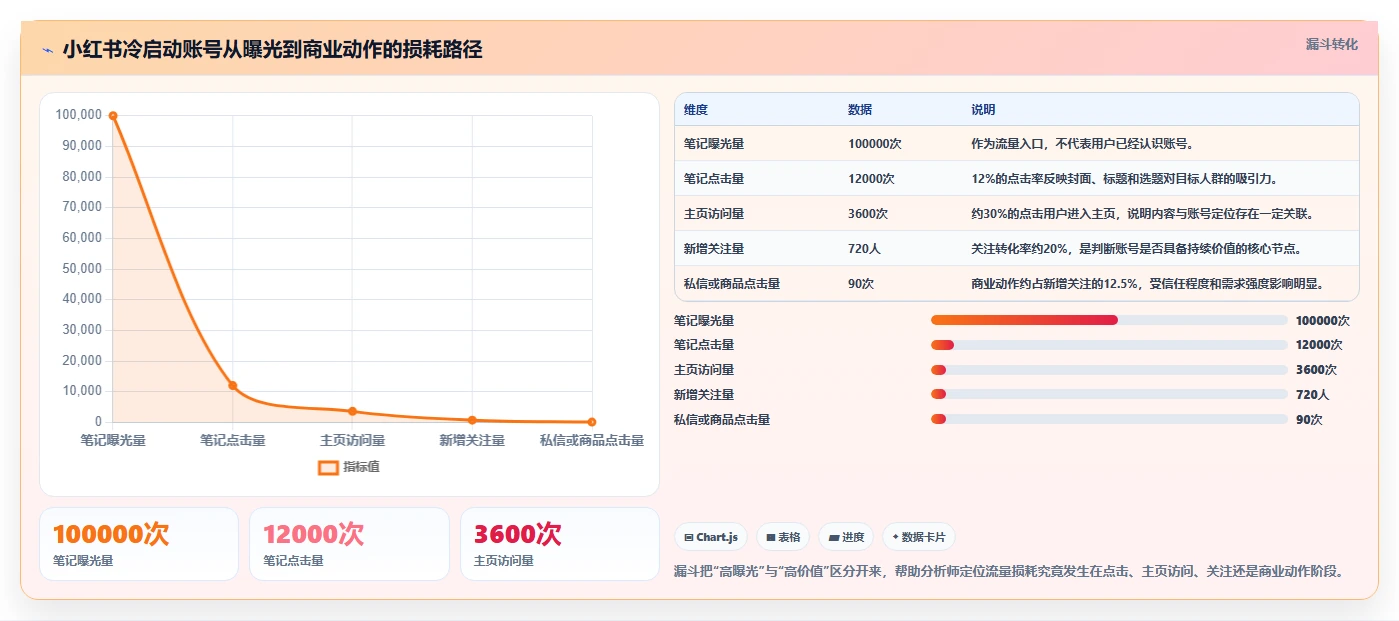The image size is (1399, 621).
Task: Click the Chart.js chip
Action: pyautogui.click(x=711, y=537)
